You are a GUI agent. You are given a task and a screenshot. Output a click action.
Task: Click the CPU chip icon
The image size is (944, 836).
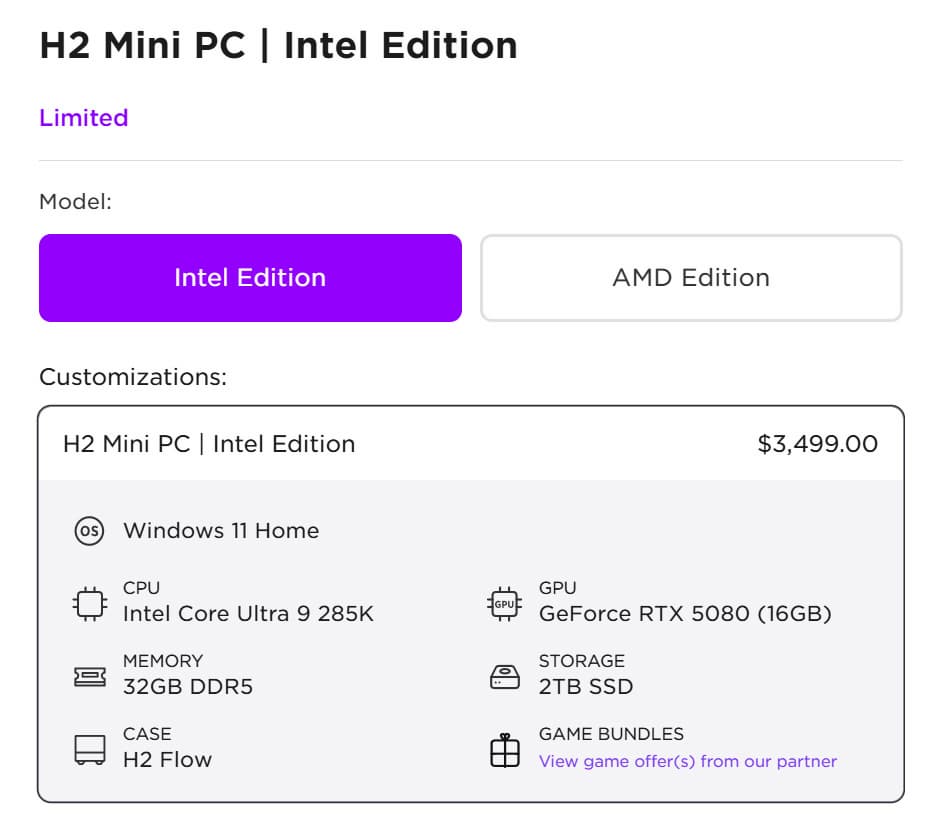[89, 604]
